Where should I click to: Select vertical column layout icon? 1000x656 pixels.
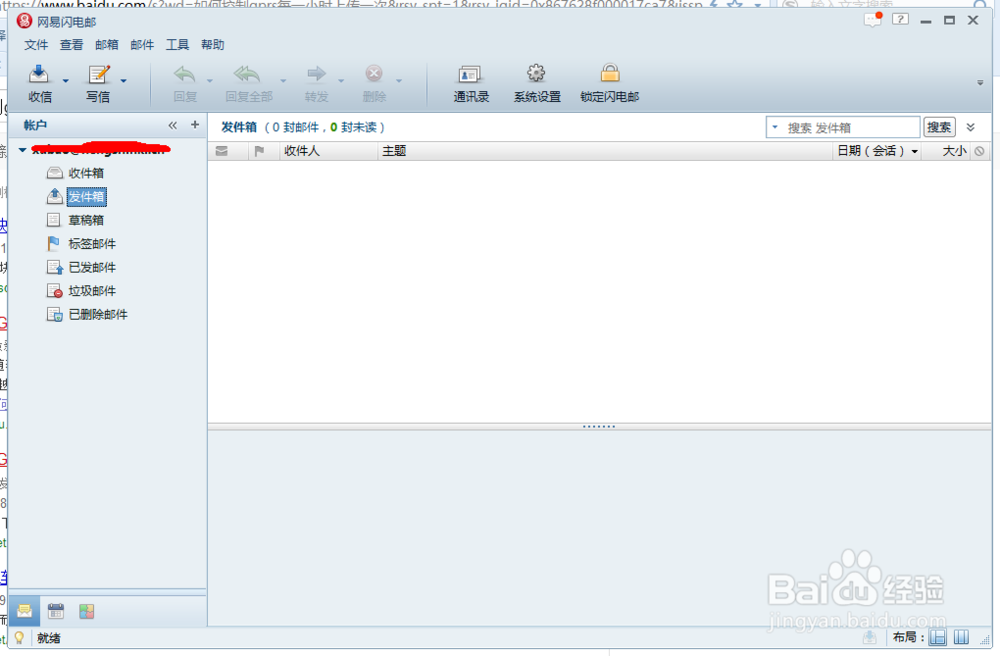click(x=961, y=637)
